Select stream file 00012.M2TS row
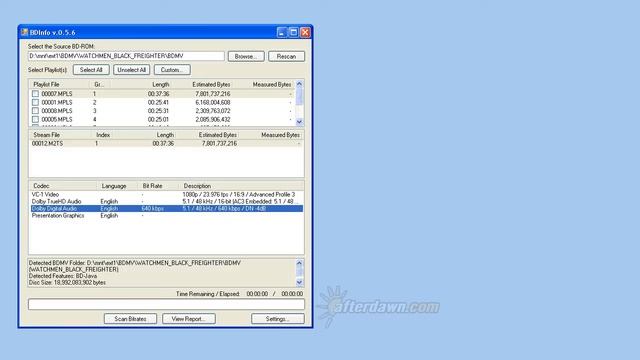 click(x=166, y=144)
